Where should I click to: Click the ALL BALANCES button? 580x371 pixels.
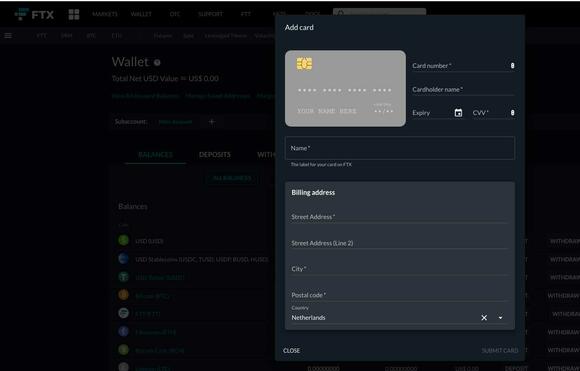point(232,178)
